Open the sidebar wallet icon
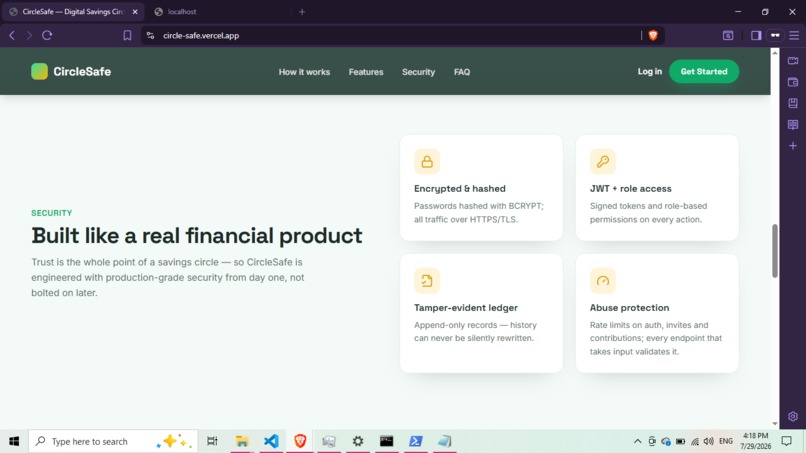This screenshot has width=806, height=453. click(793, 82)
